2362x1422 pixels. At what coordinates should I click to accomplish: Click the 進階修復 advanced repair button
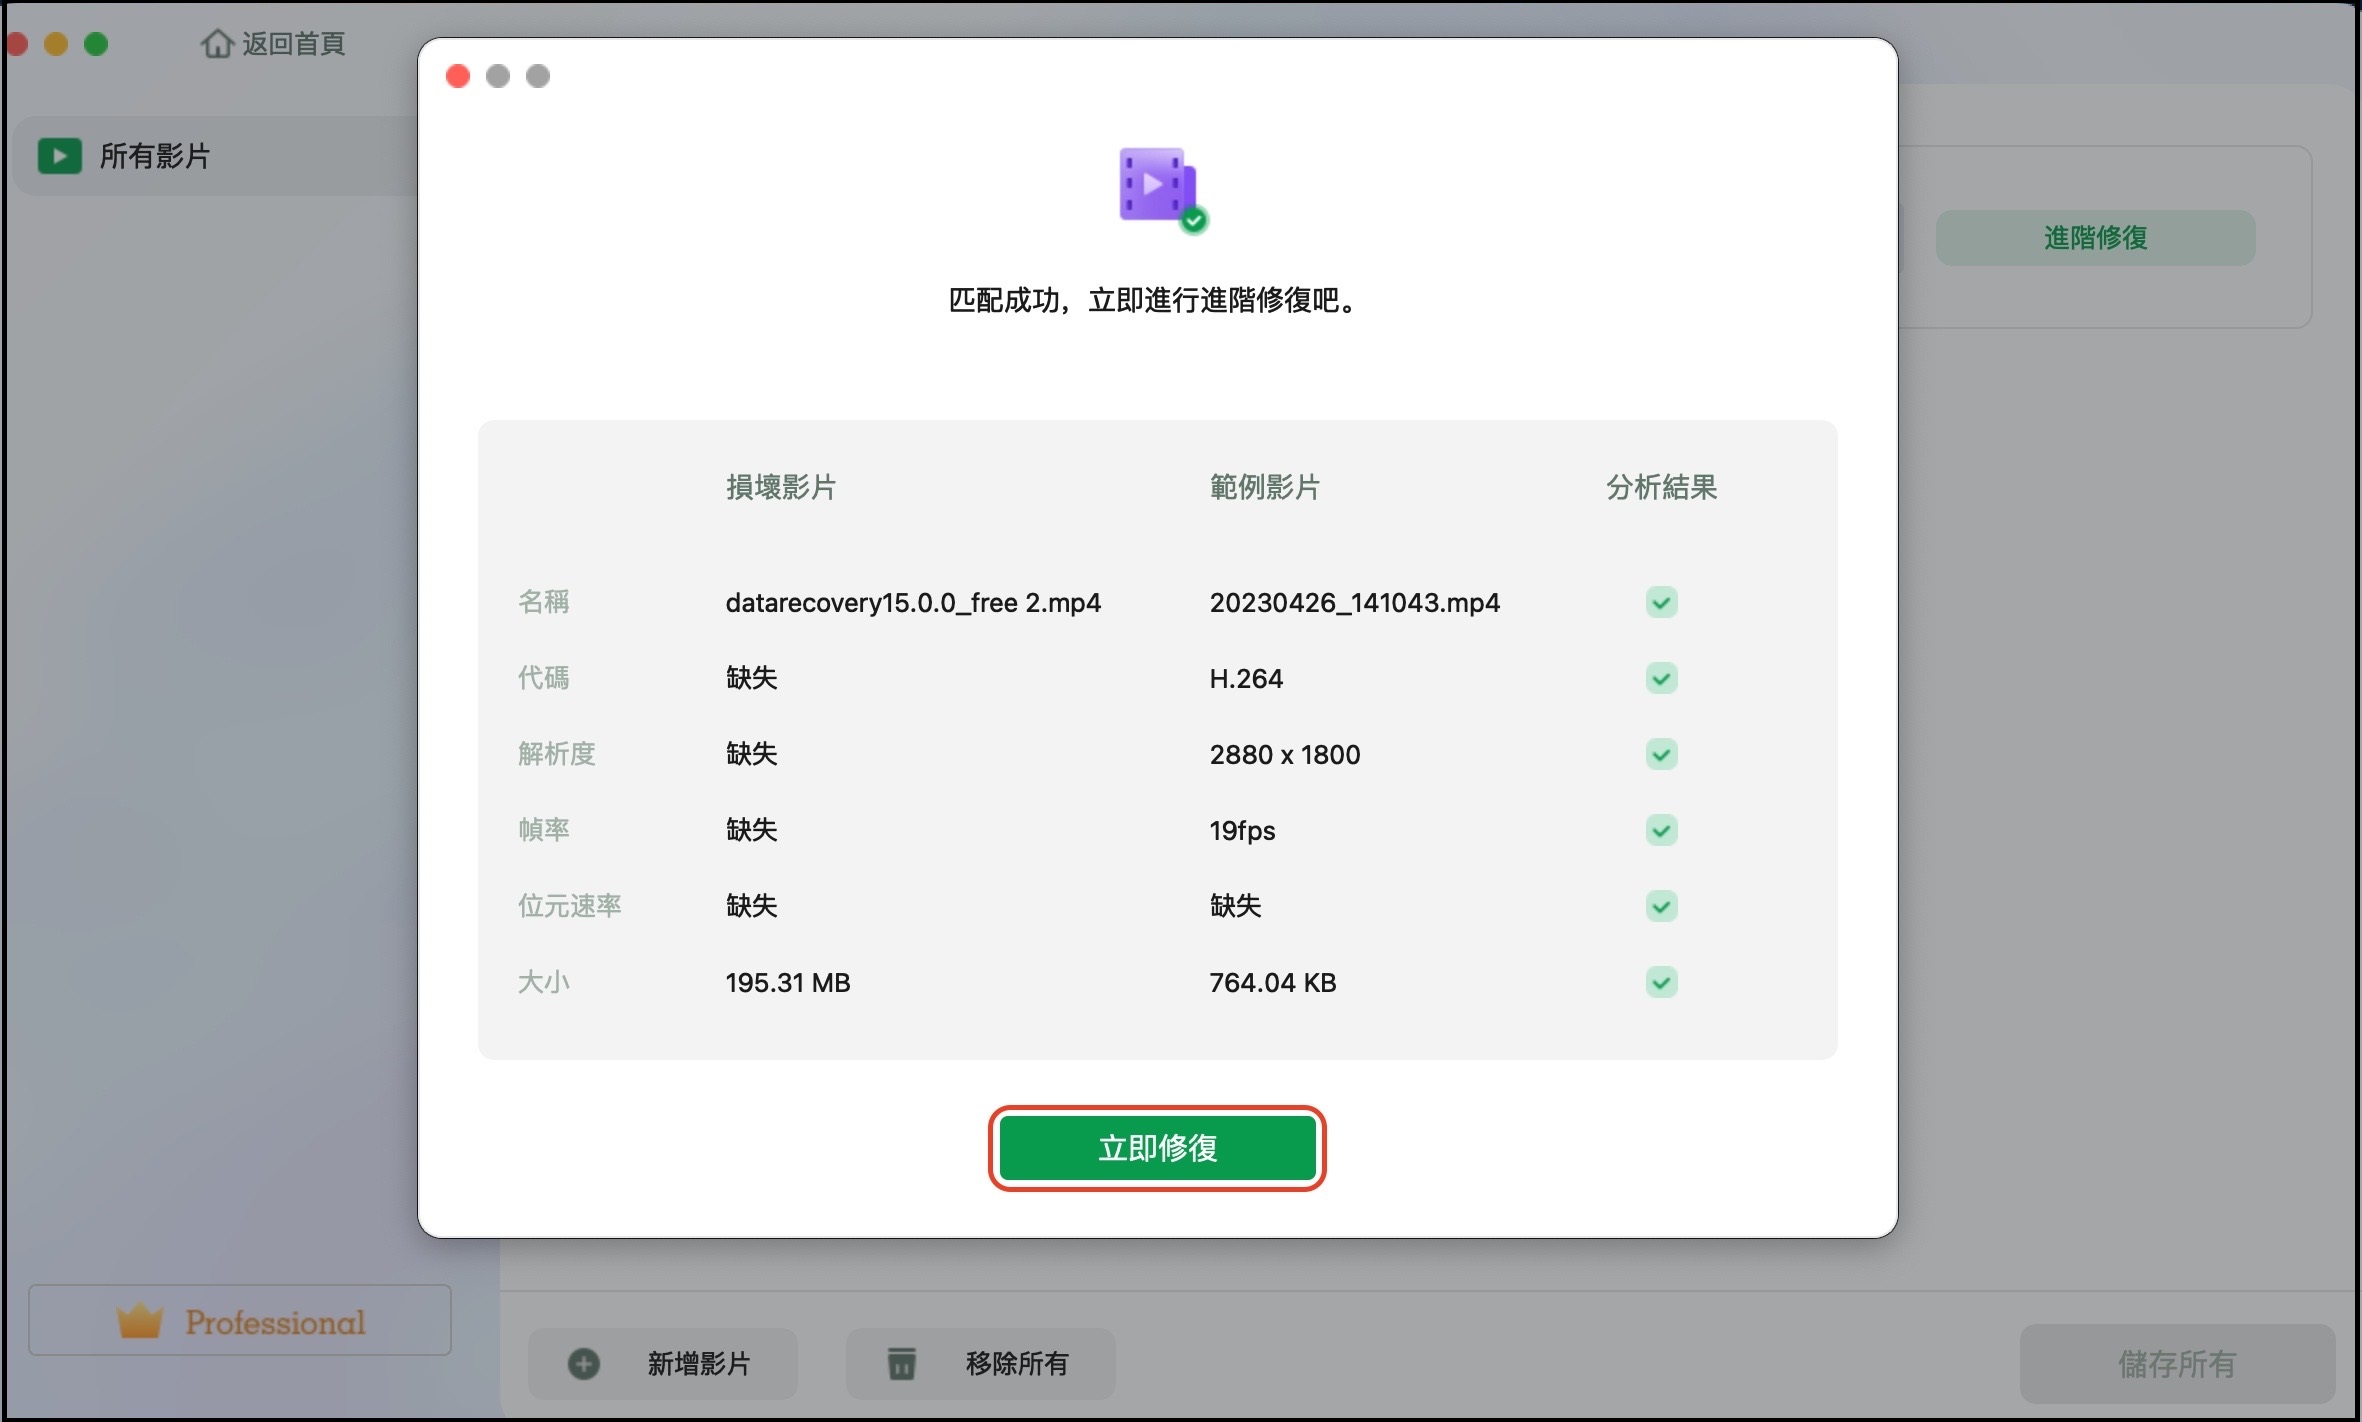coord(2096,237)
